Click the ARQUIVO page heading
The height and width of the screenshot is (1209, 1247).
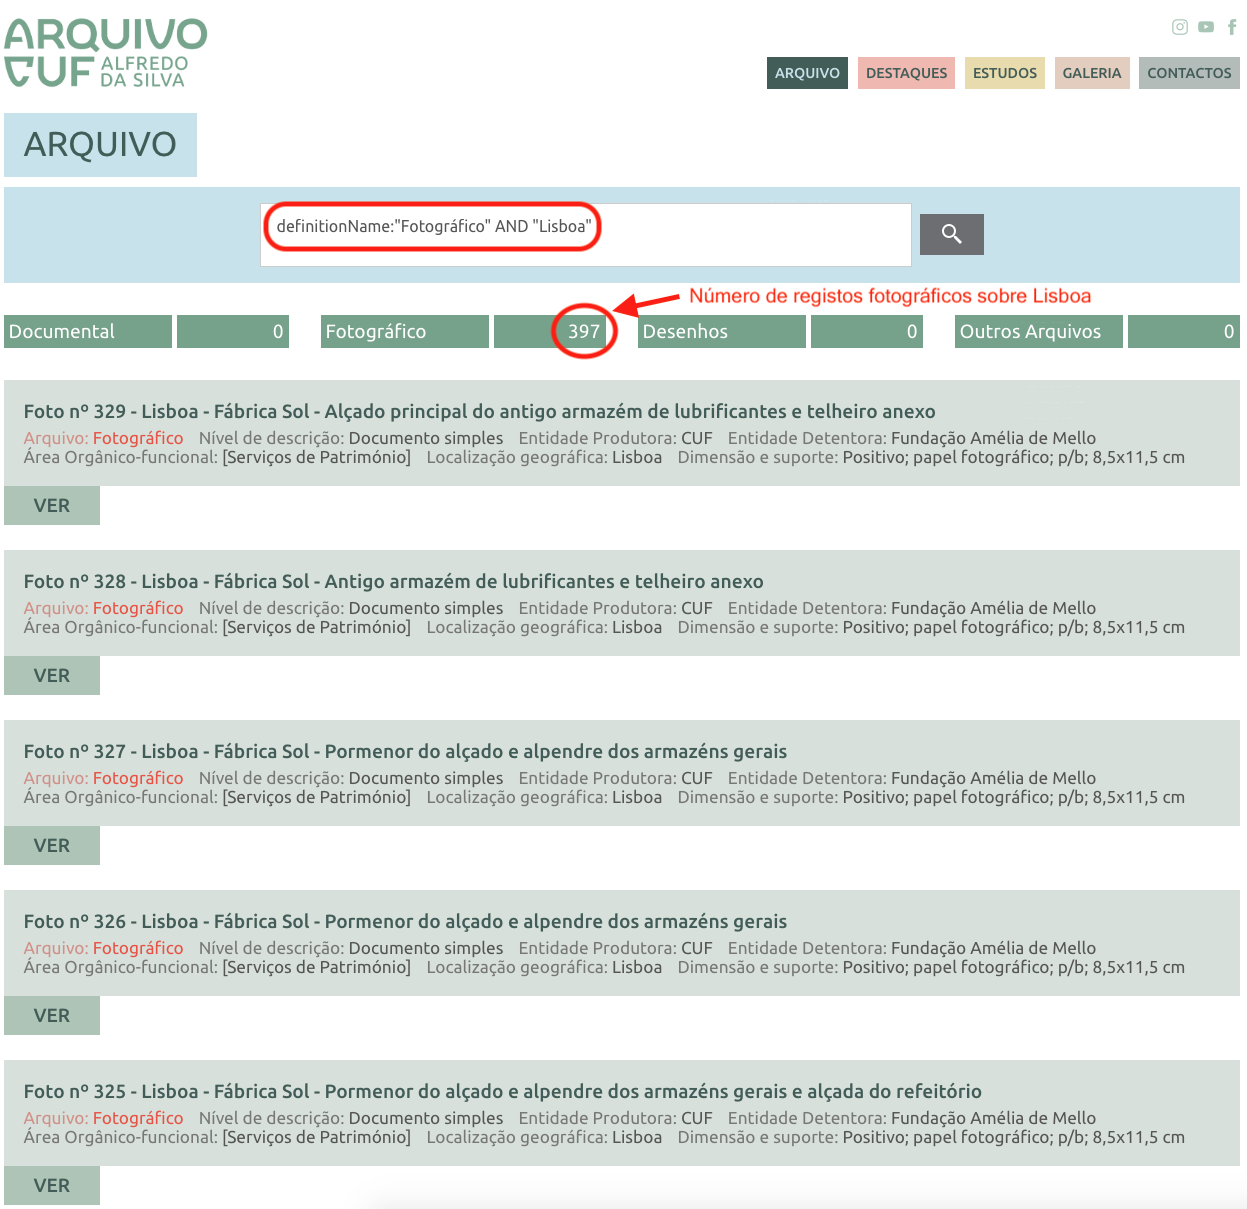(100, 145)
